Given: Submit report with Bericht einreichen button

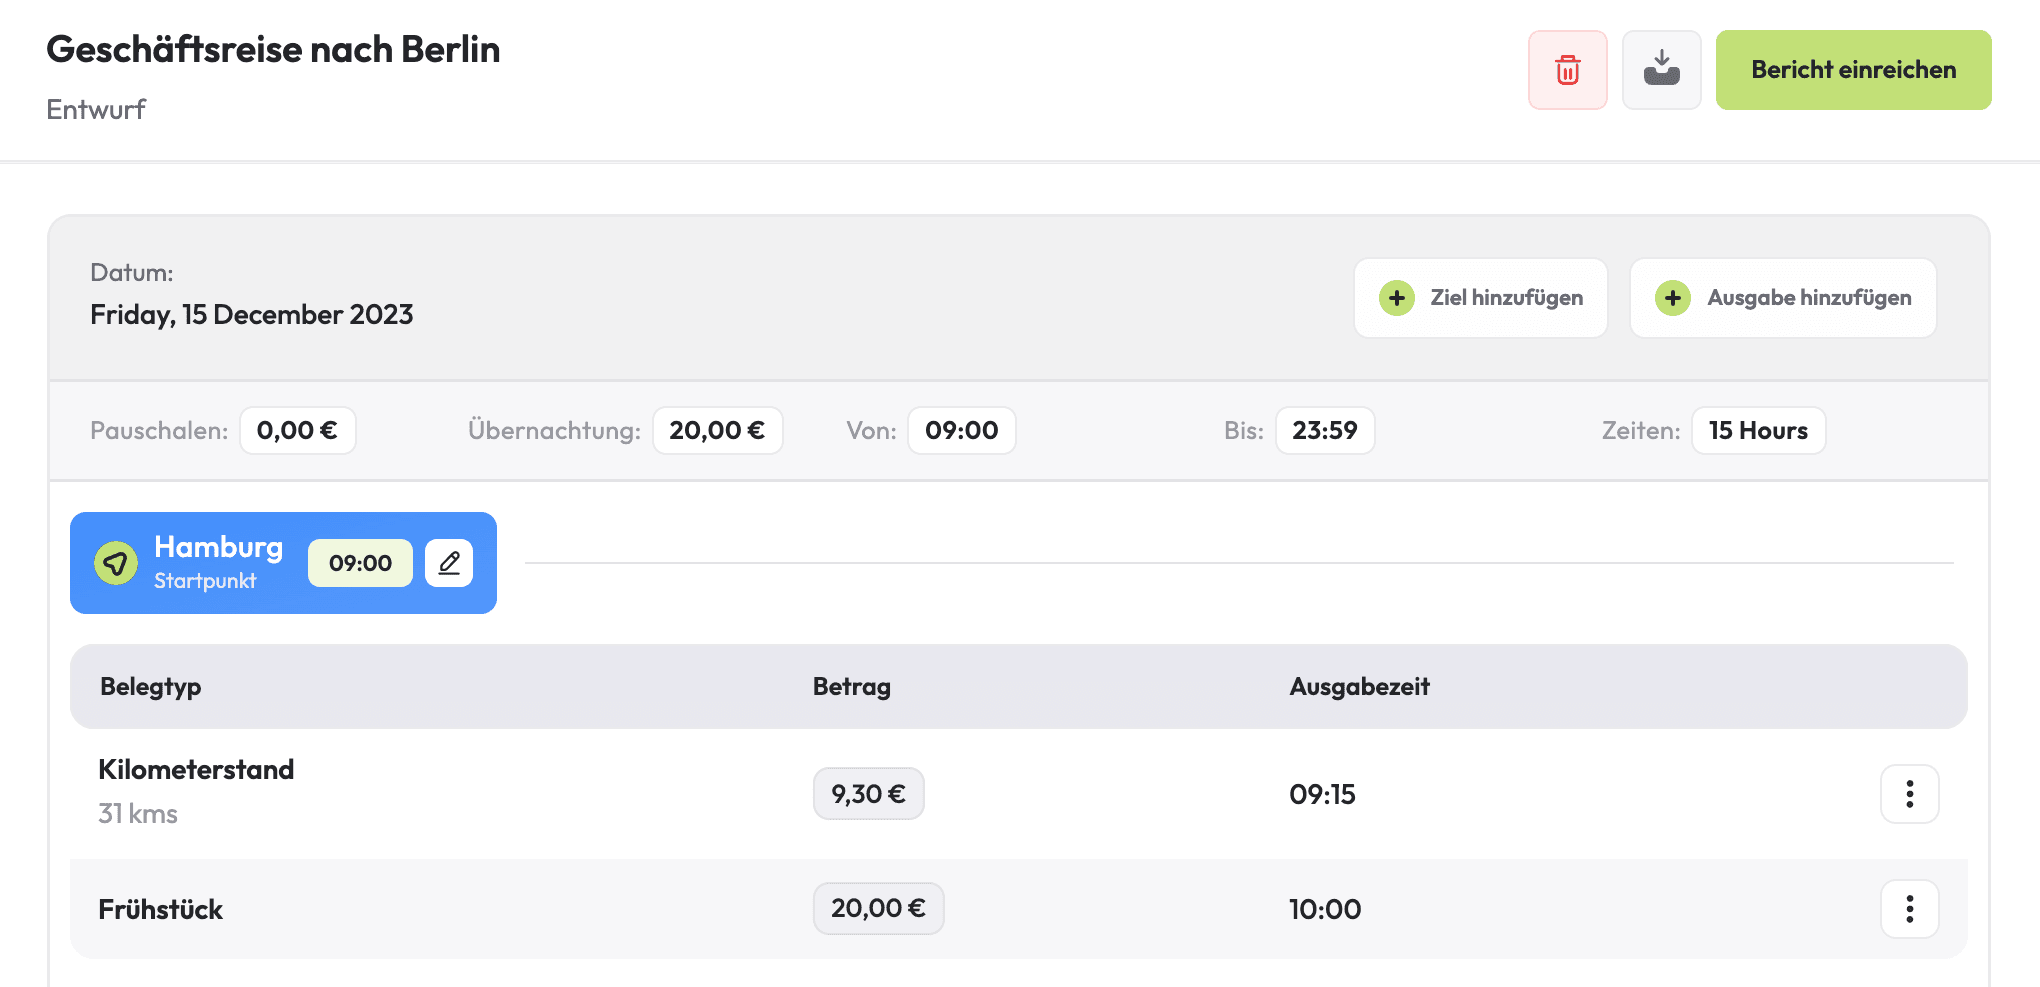Looking at the screenshot, I should (x=1853, y=70).
